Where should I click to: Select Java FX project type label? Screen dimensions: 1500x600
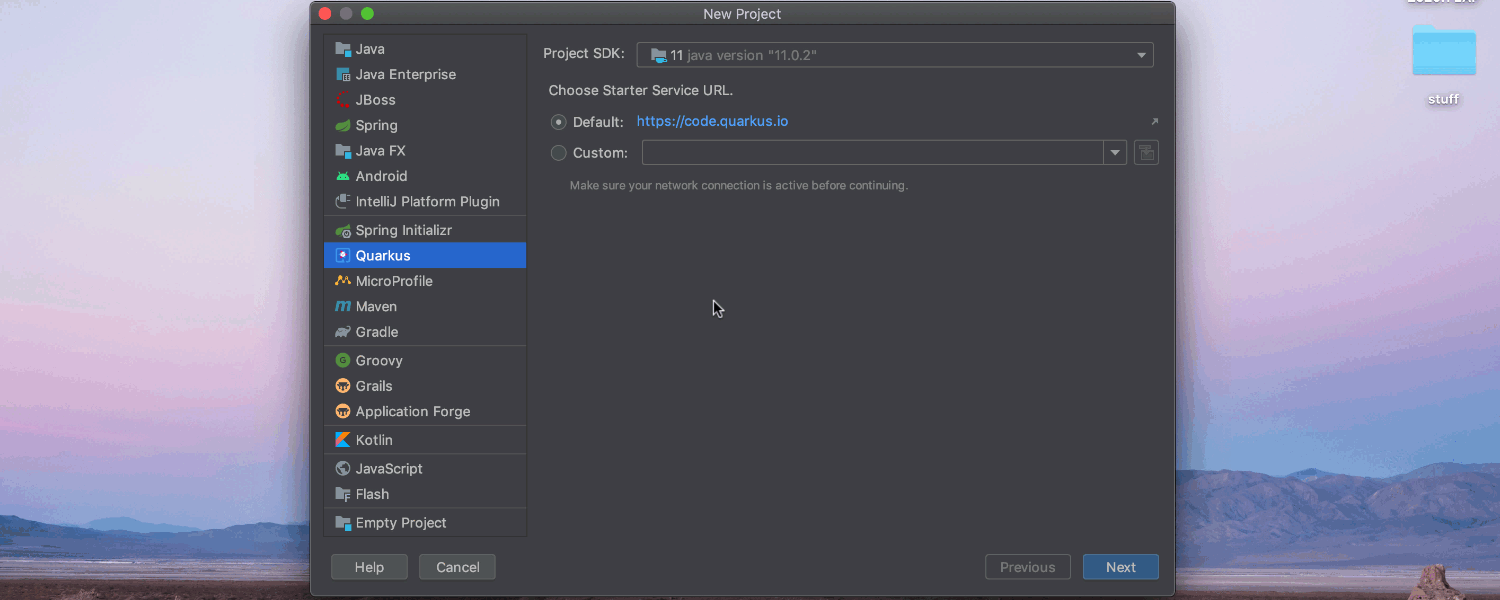point(381,151)
